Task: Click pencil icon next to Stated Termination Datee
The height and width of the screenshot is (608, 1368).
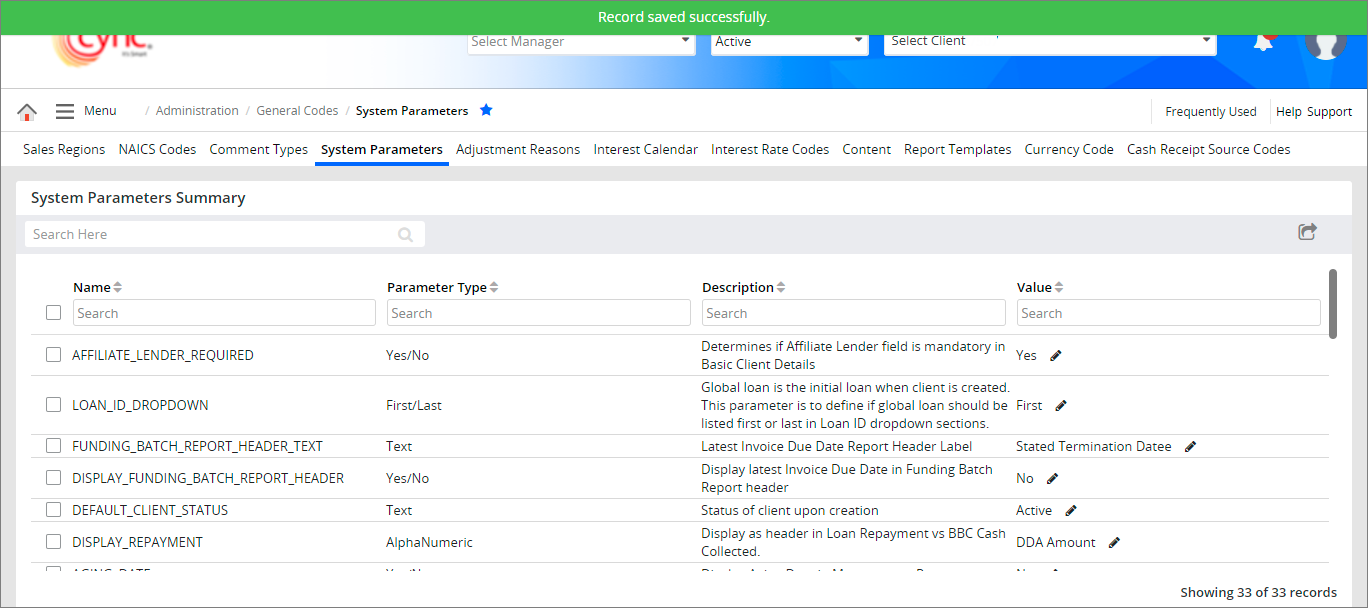Action: 1190,446
